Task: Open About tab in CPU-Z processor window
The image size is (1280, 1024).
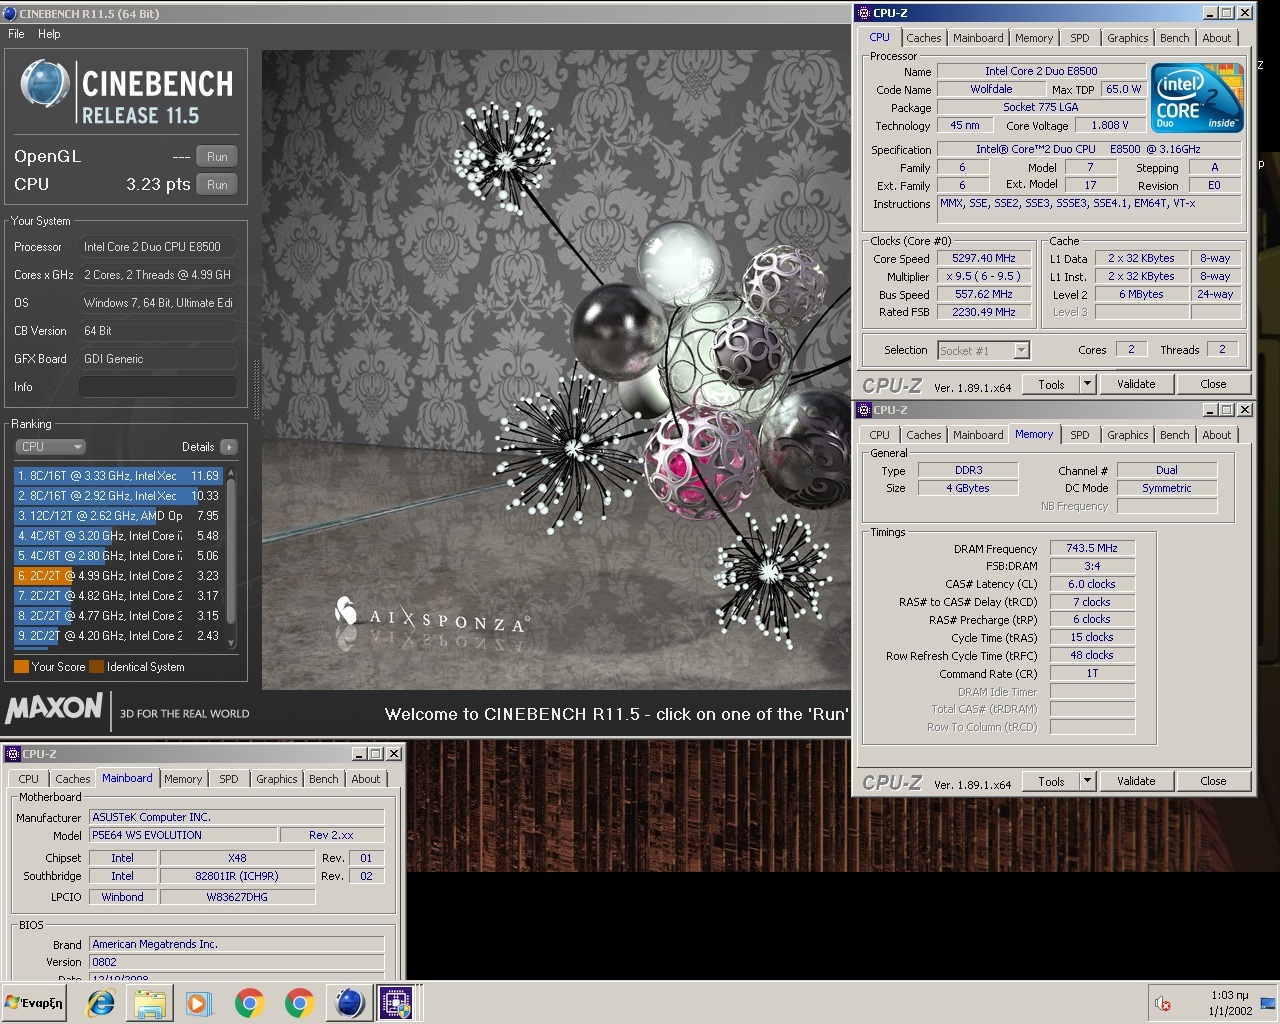Action: (x=1217, y=38)
